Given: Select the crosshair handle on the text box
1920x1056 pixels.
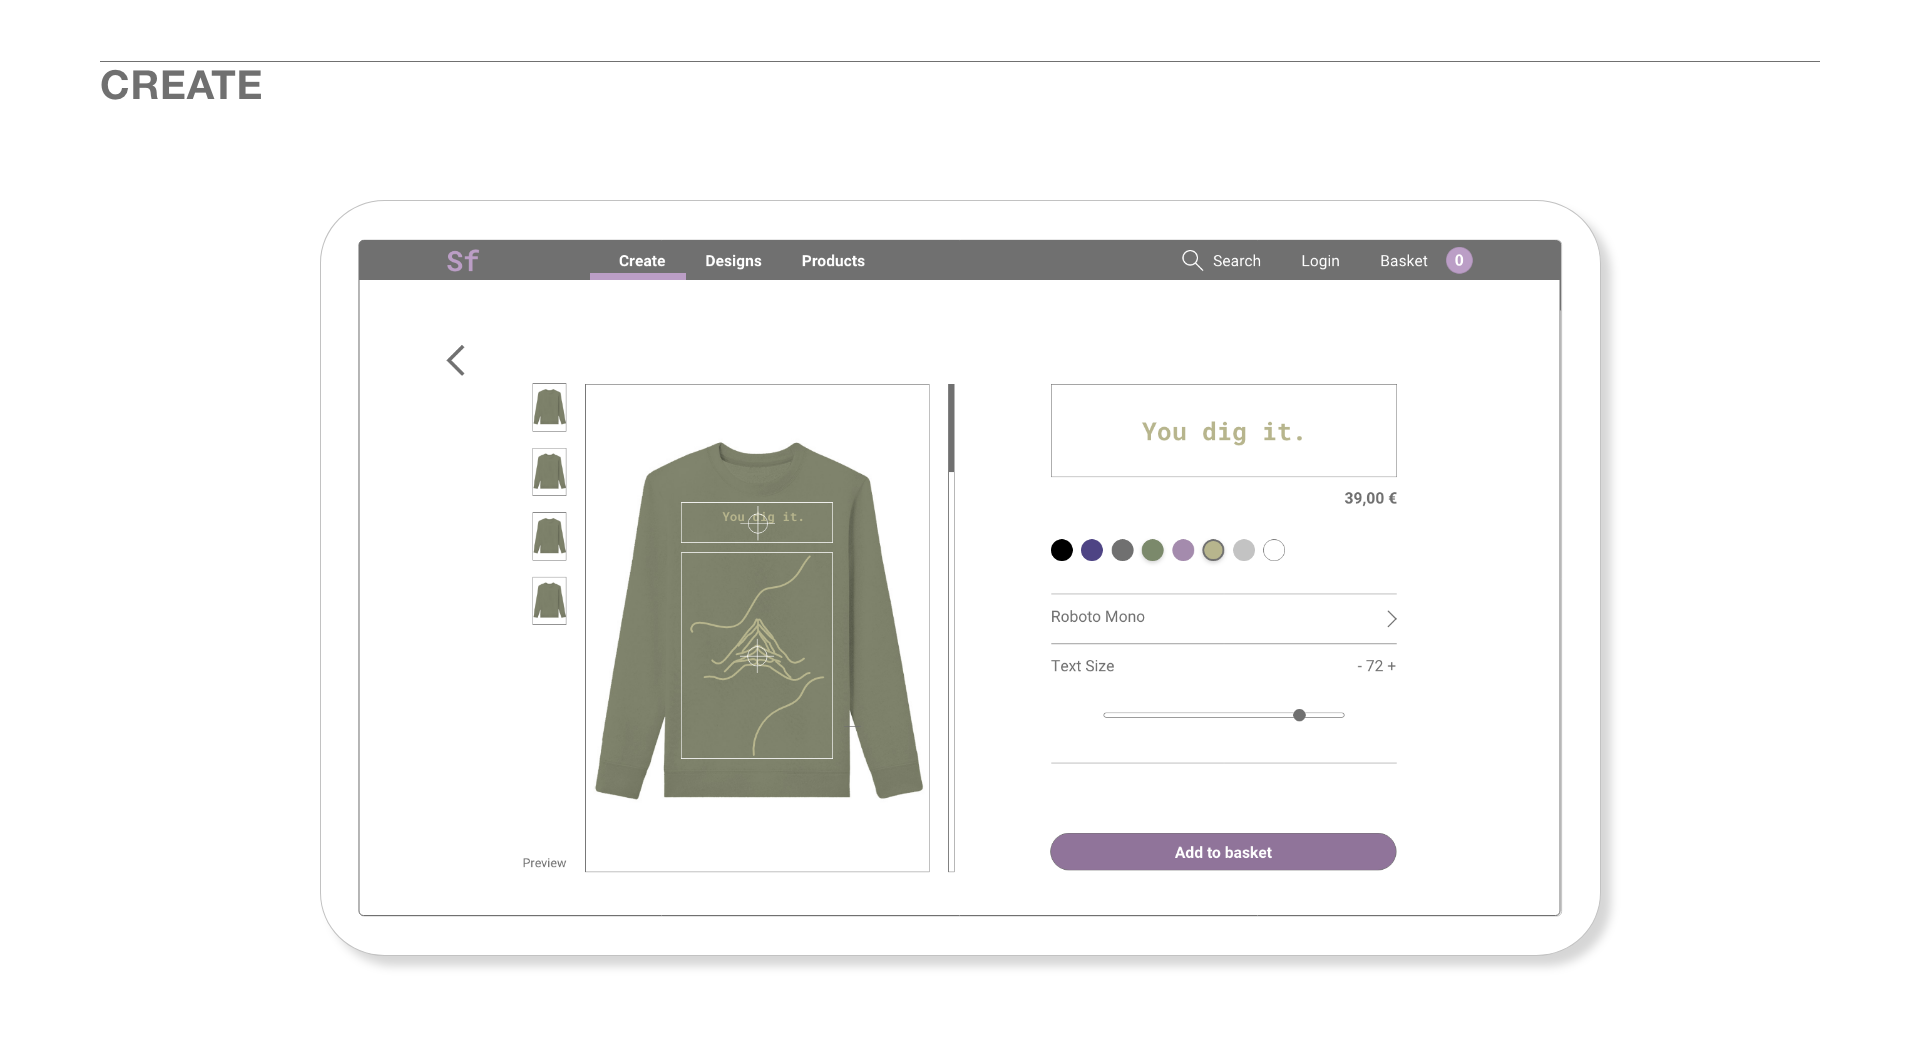Looking at the screenshot, I should coord(758,522).
